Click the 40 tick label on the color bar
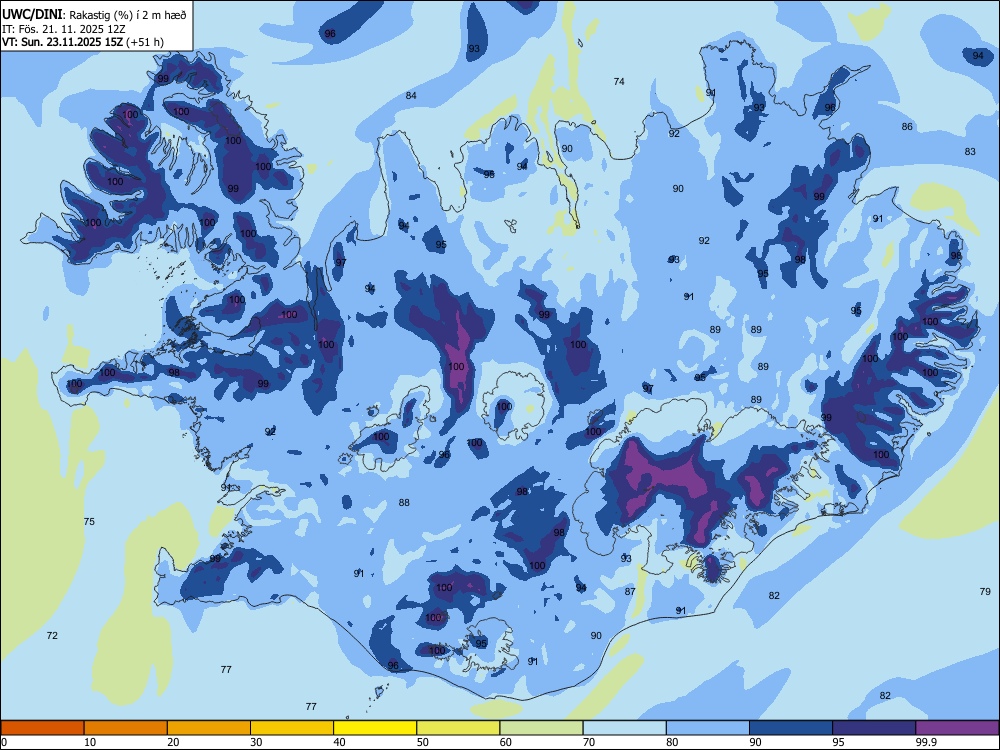The image size is (1000, 750). pyautogui.click(x=339, y=742)
